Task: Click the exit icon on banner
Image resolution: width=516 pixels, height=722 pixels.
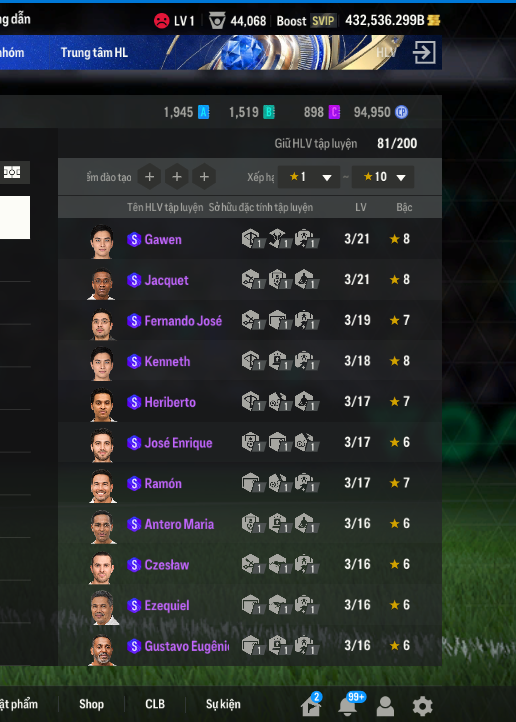Action: pos(423,52)
